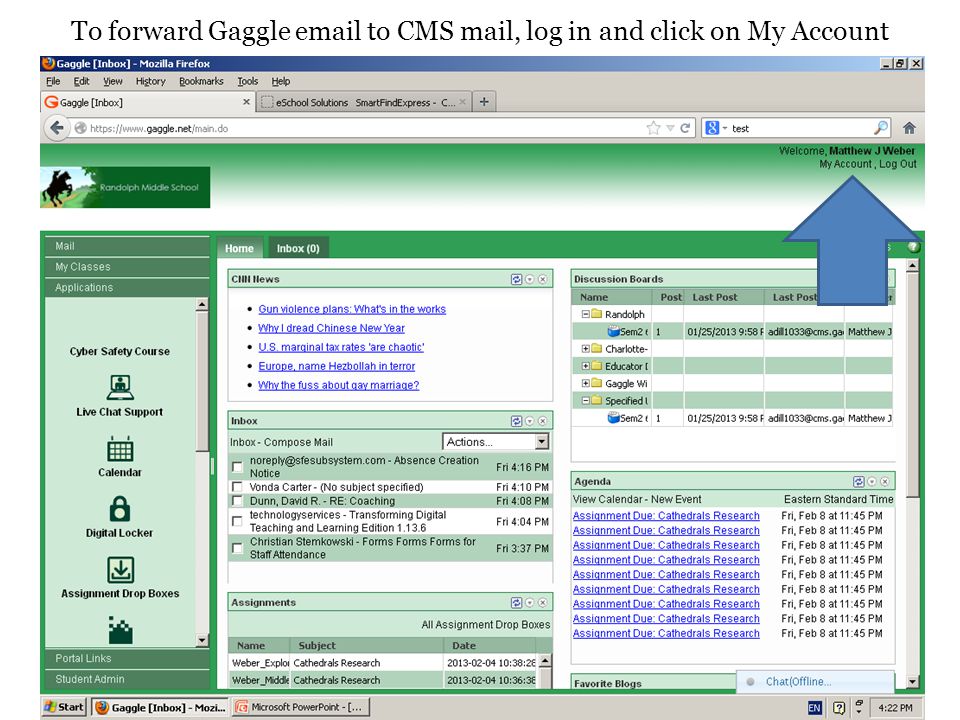Click the Log Out link
Screen dimensions: 960x720
898,164
